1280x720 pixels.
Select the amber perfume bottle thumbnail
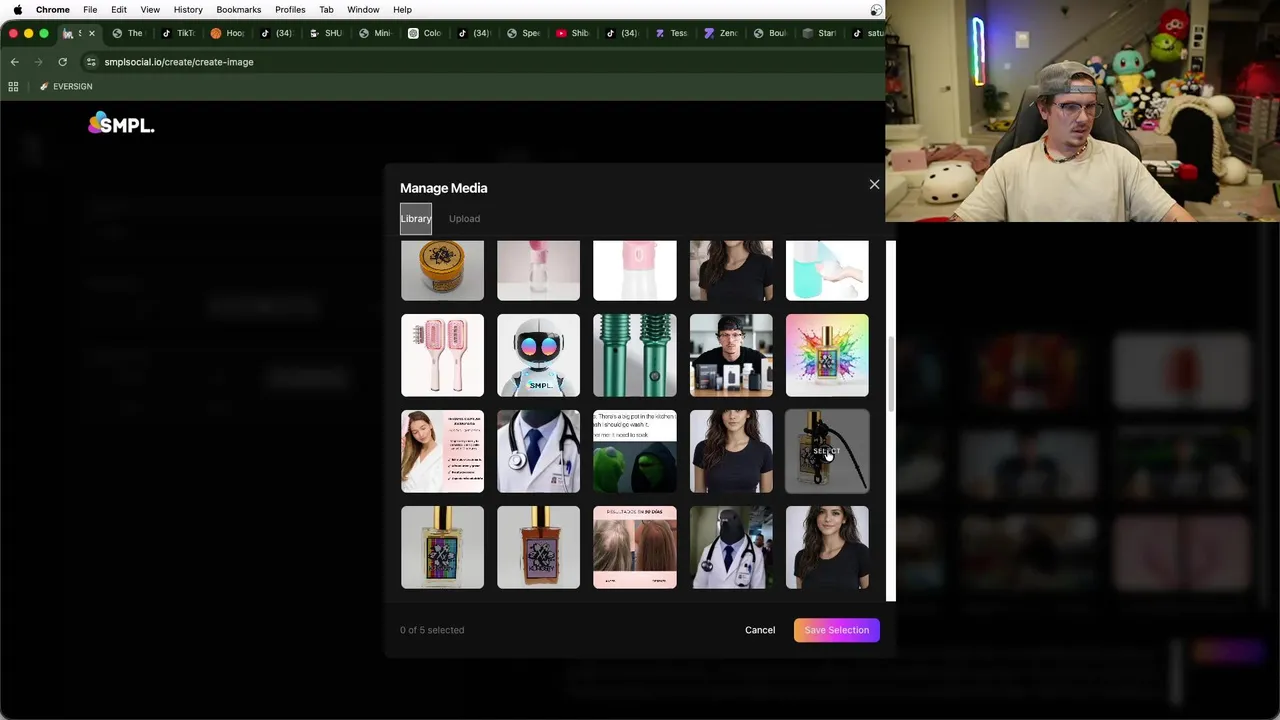[x=538, y=547]
